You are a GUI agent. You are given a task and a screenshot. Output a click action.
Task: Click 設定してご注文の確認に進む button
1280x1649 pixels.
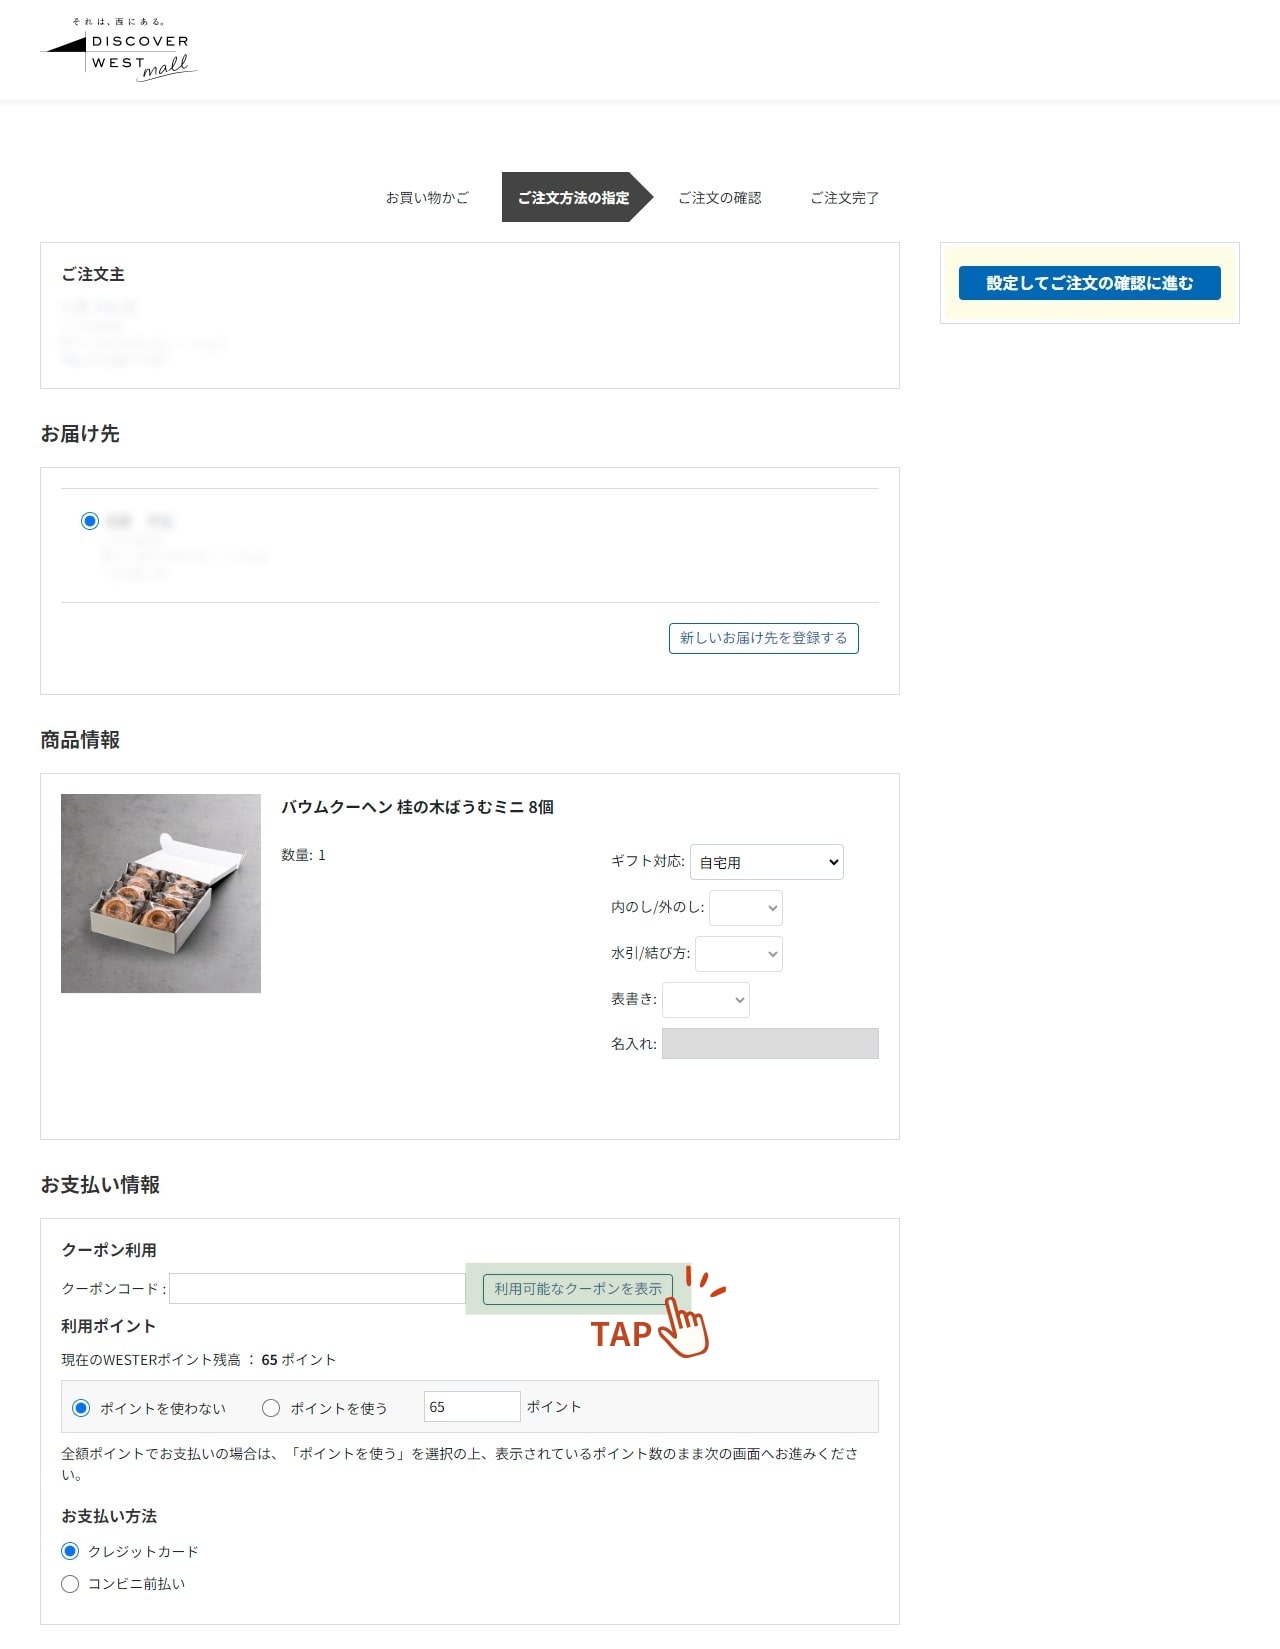click(1090, 283)
